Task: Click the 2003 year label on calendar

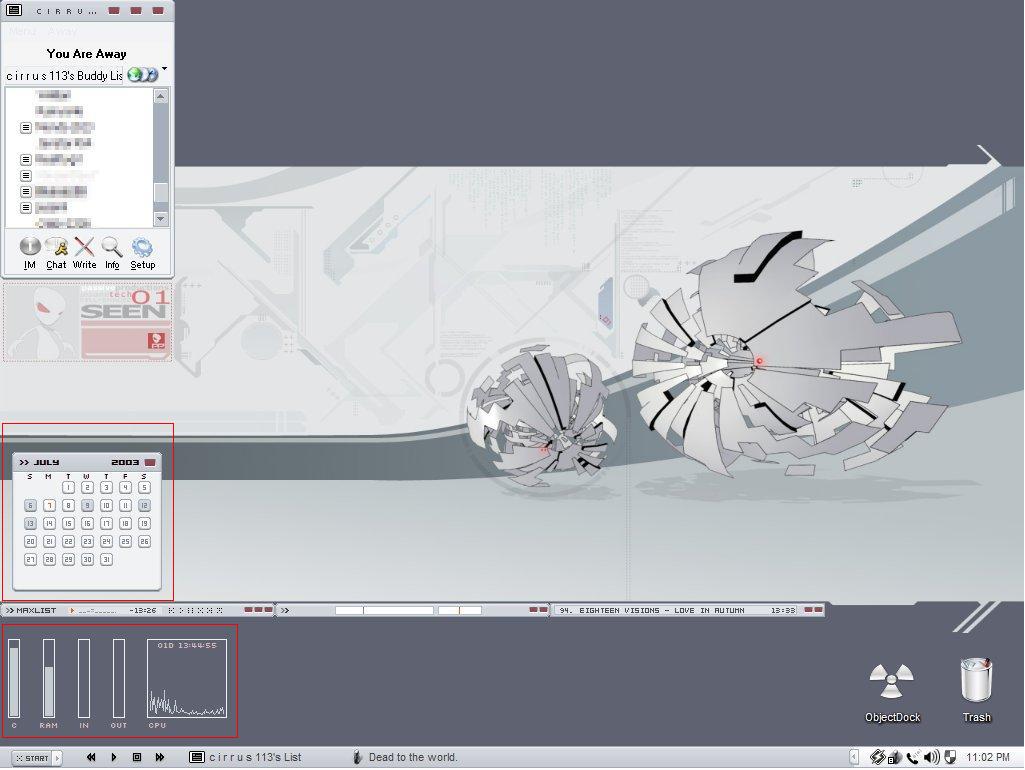Action: coord(125,462)
